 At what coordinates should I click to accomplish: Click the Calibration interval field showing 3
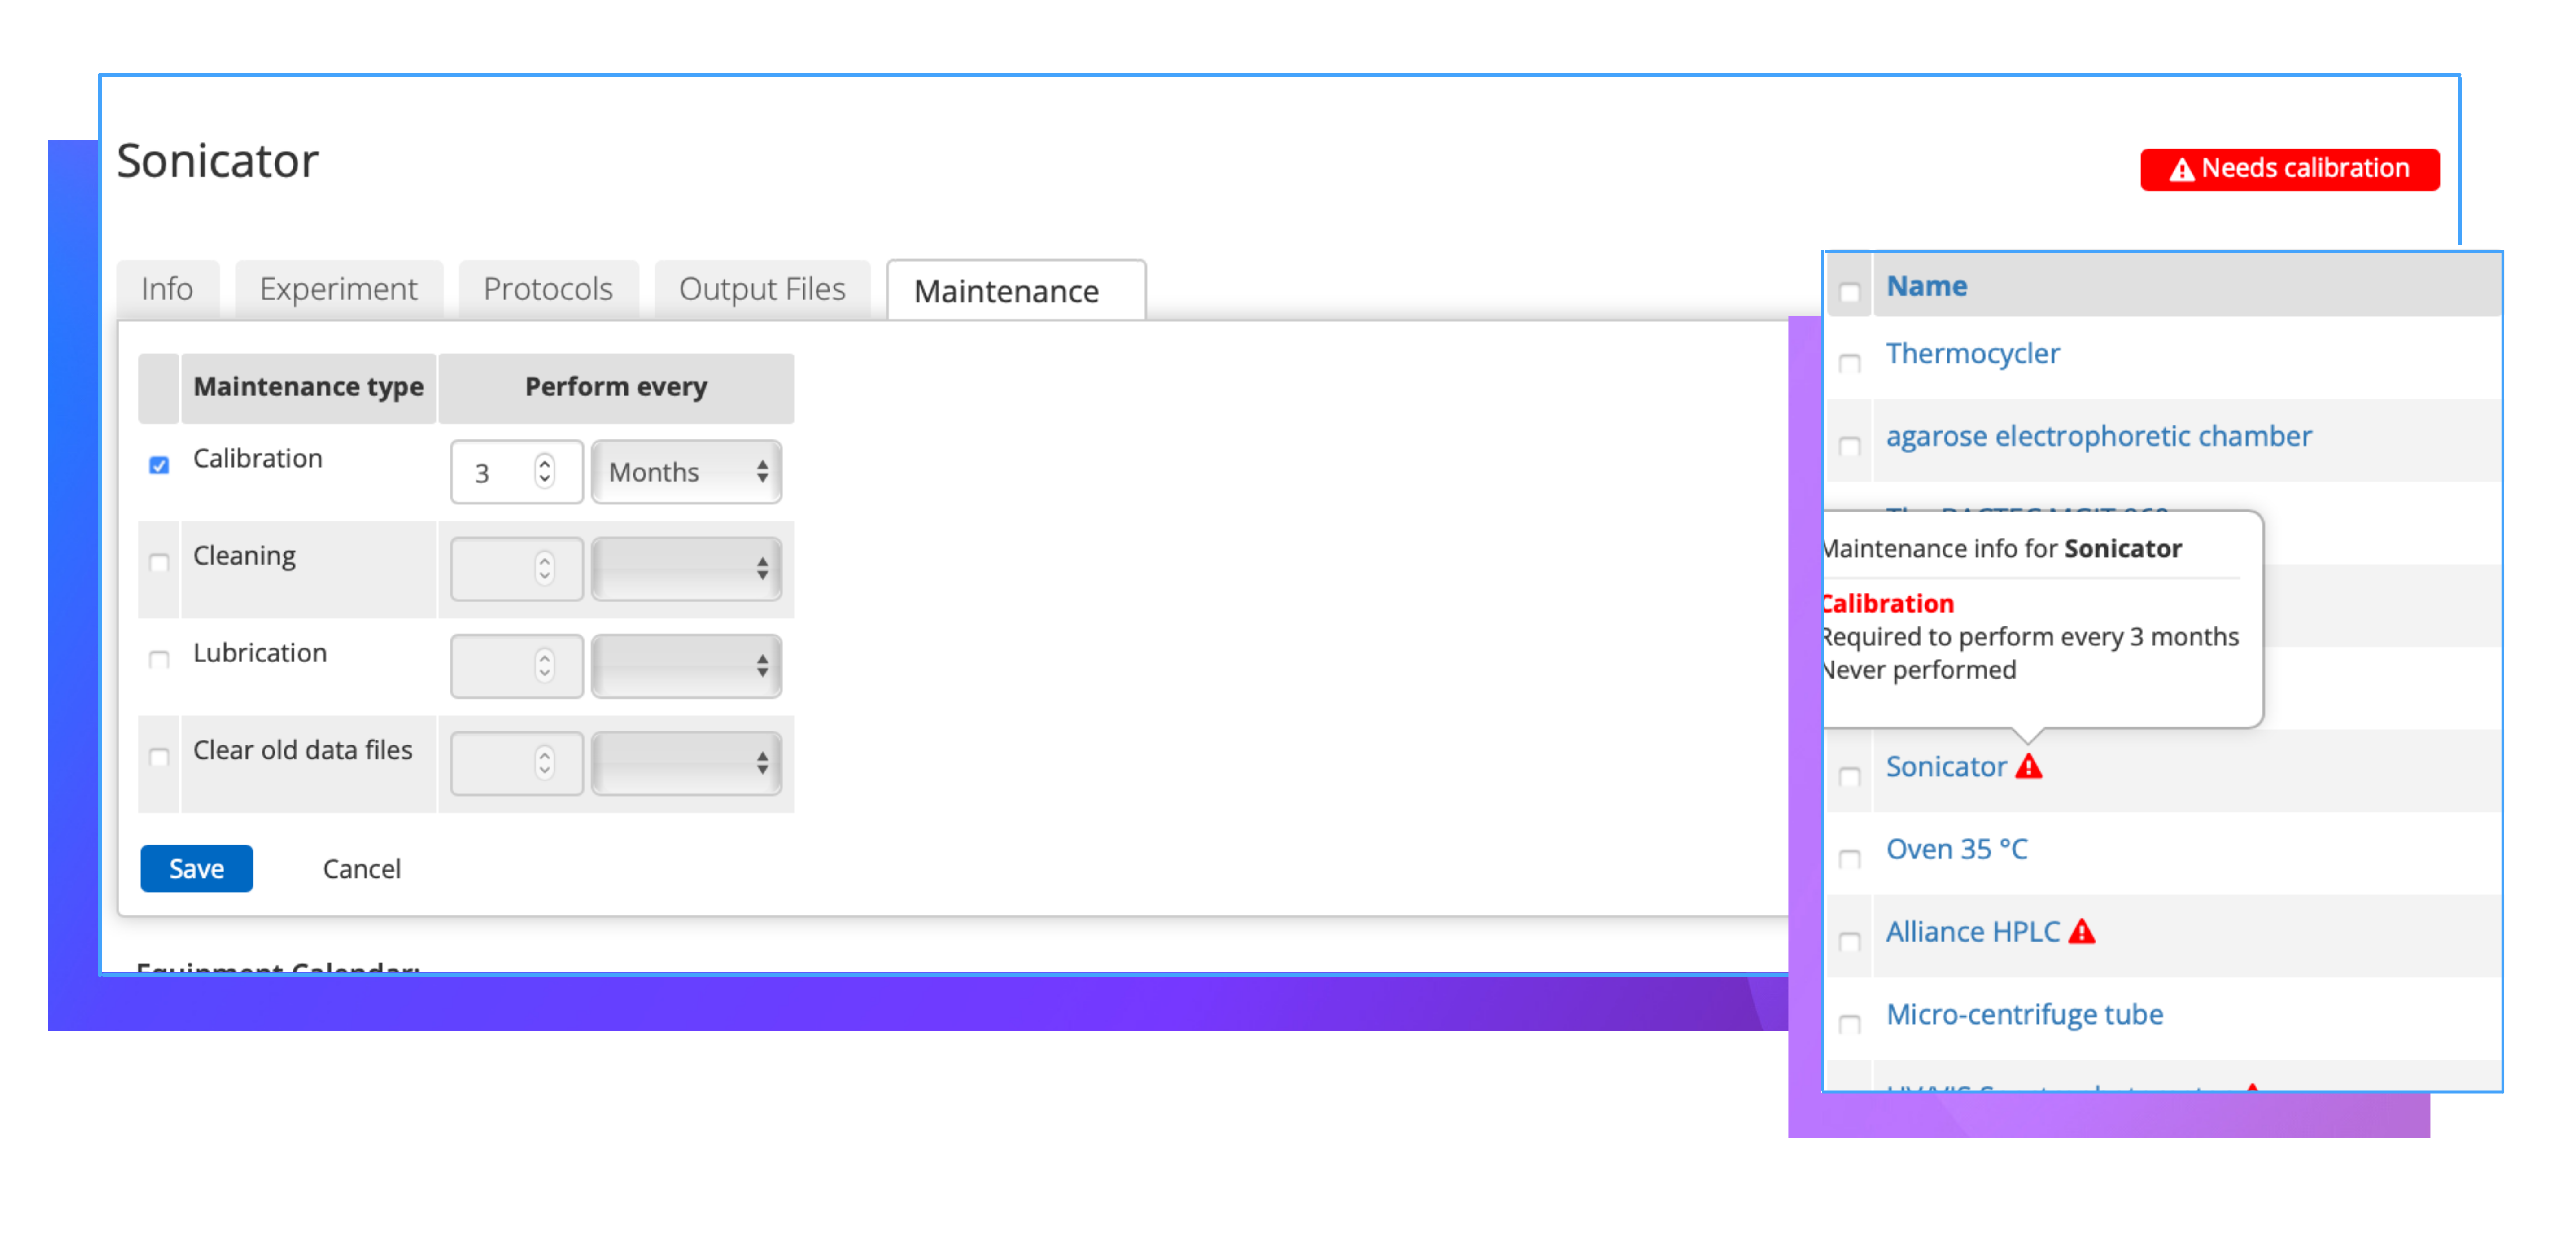516,472
